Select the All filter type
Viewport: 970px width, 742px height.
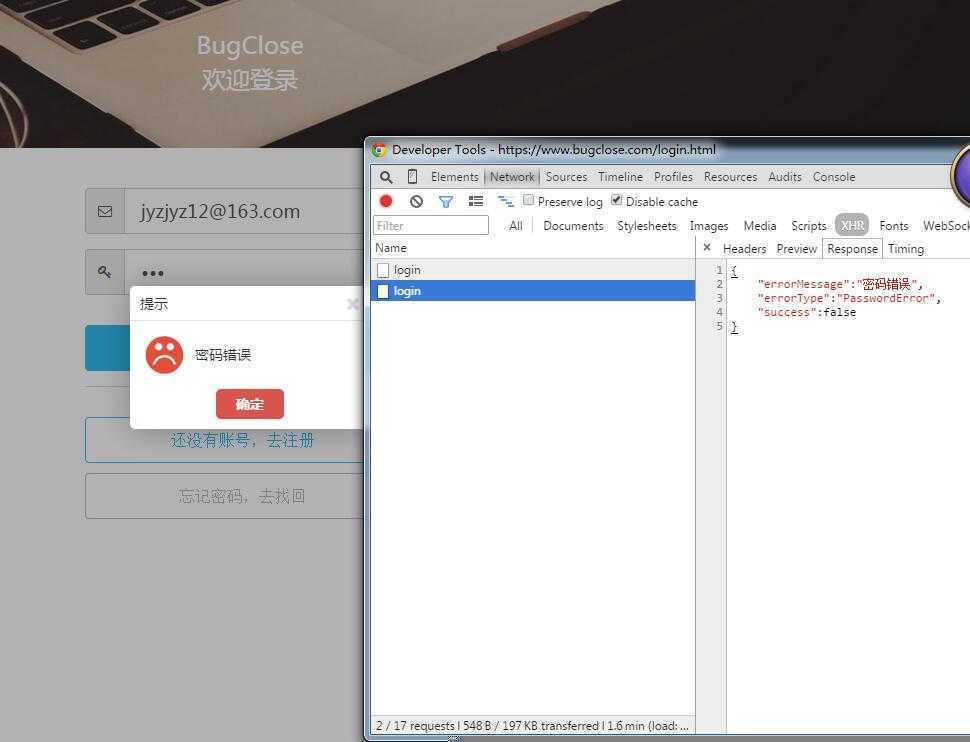[516, 226]
